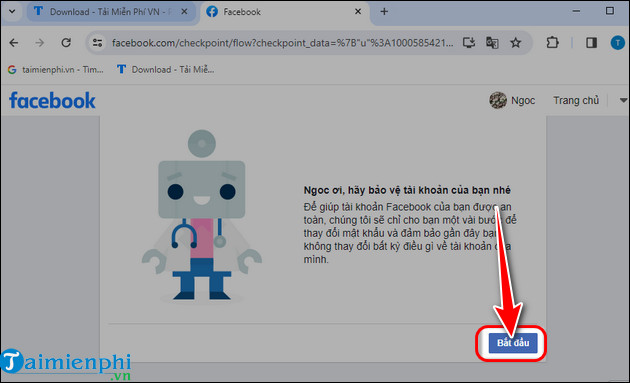This screenshot has height=383, width=630.
Task: Click the blue Bắt đầu button
Action: [513, 343]
